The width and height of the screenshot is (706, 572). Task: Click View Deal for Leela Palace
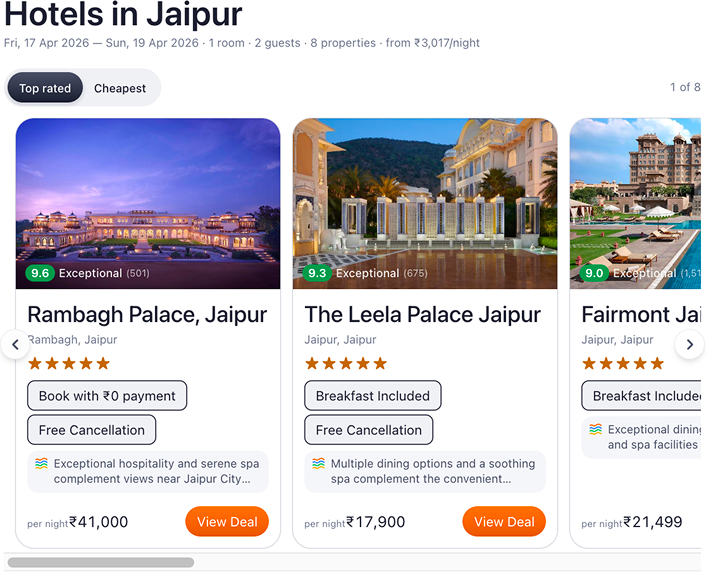(x=504, y=522)
